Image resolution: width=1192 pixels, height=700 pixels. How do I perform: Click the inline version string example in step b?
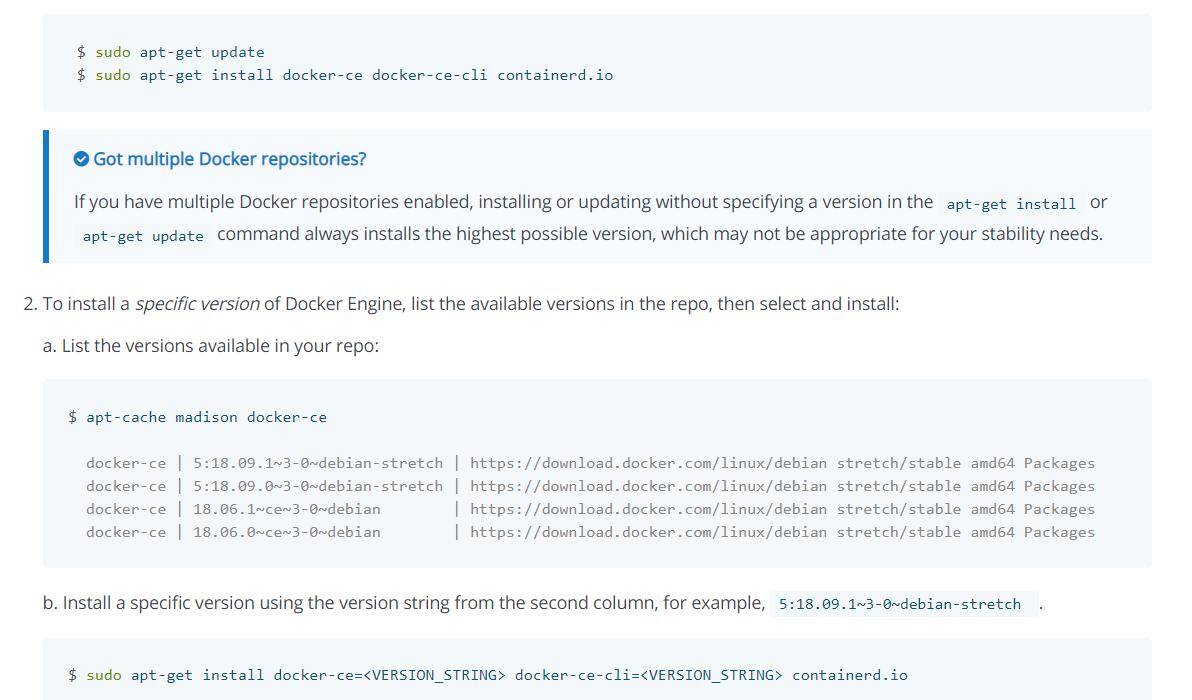[x=899, y=604]
